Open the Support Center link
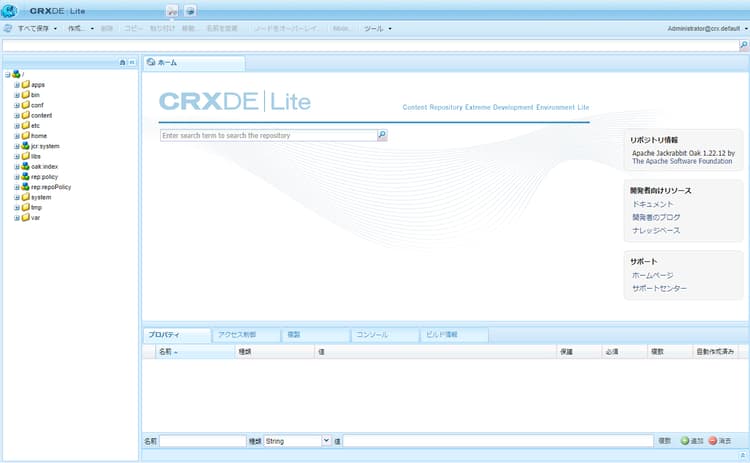750x463 pixels. [659, 288]
